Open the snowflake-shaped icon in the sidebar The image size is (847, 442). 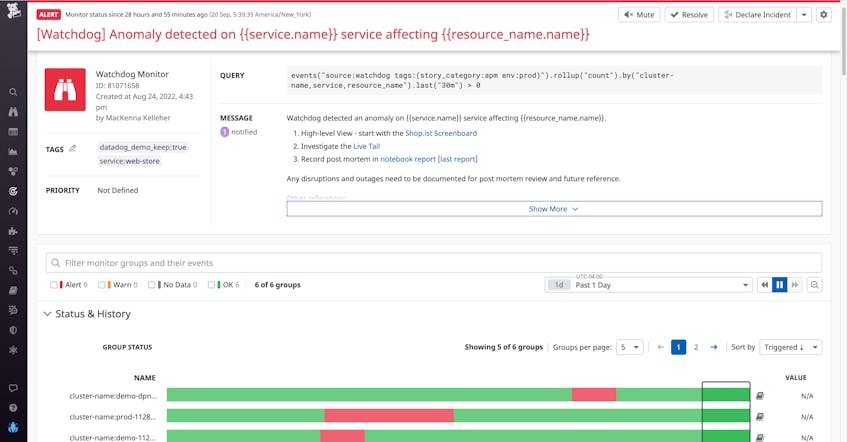tap(13, 350)
